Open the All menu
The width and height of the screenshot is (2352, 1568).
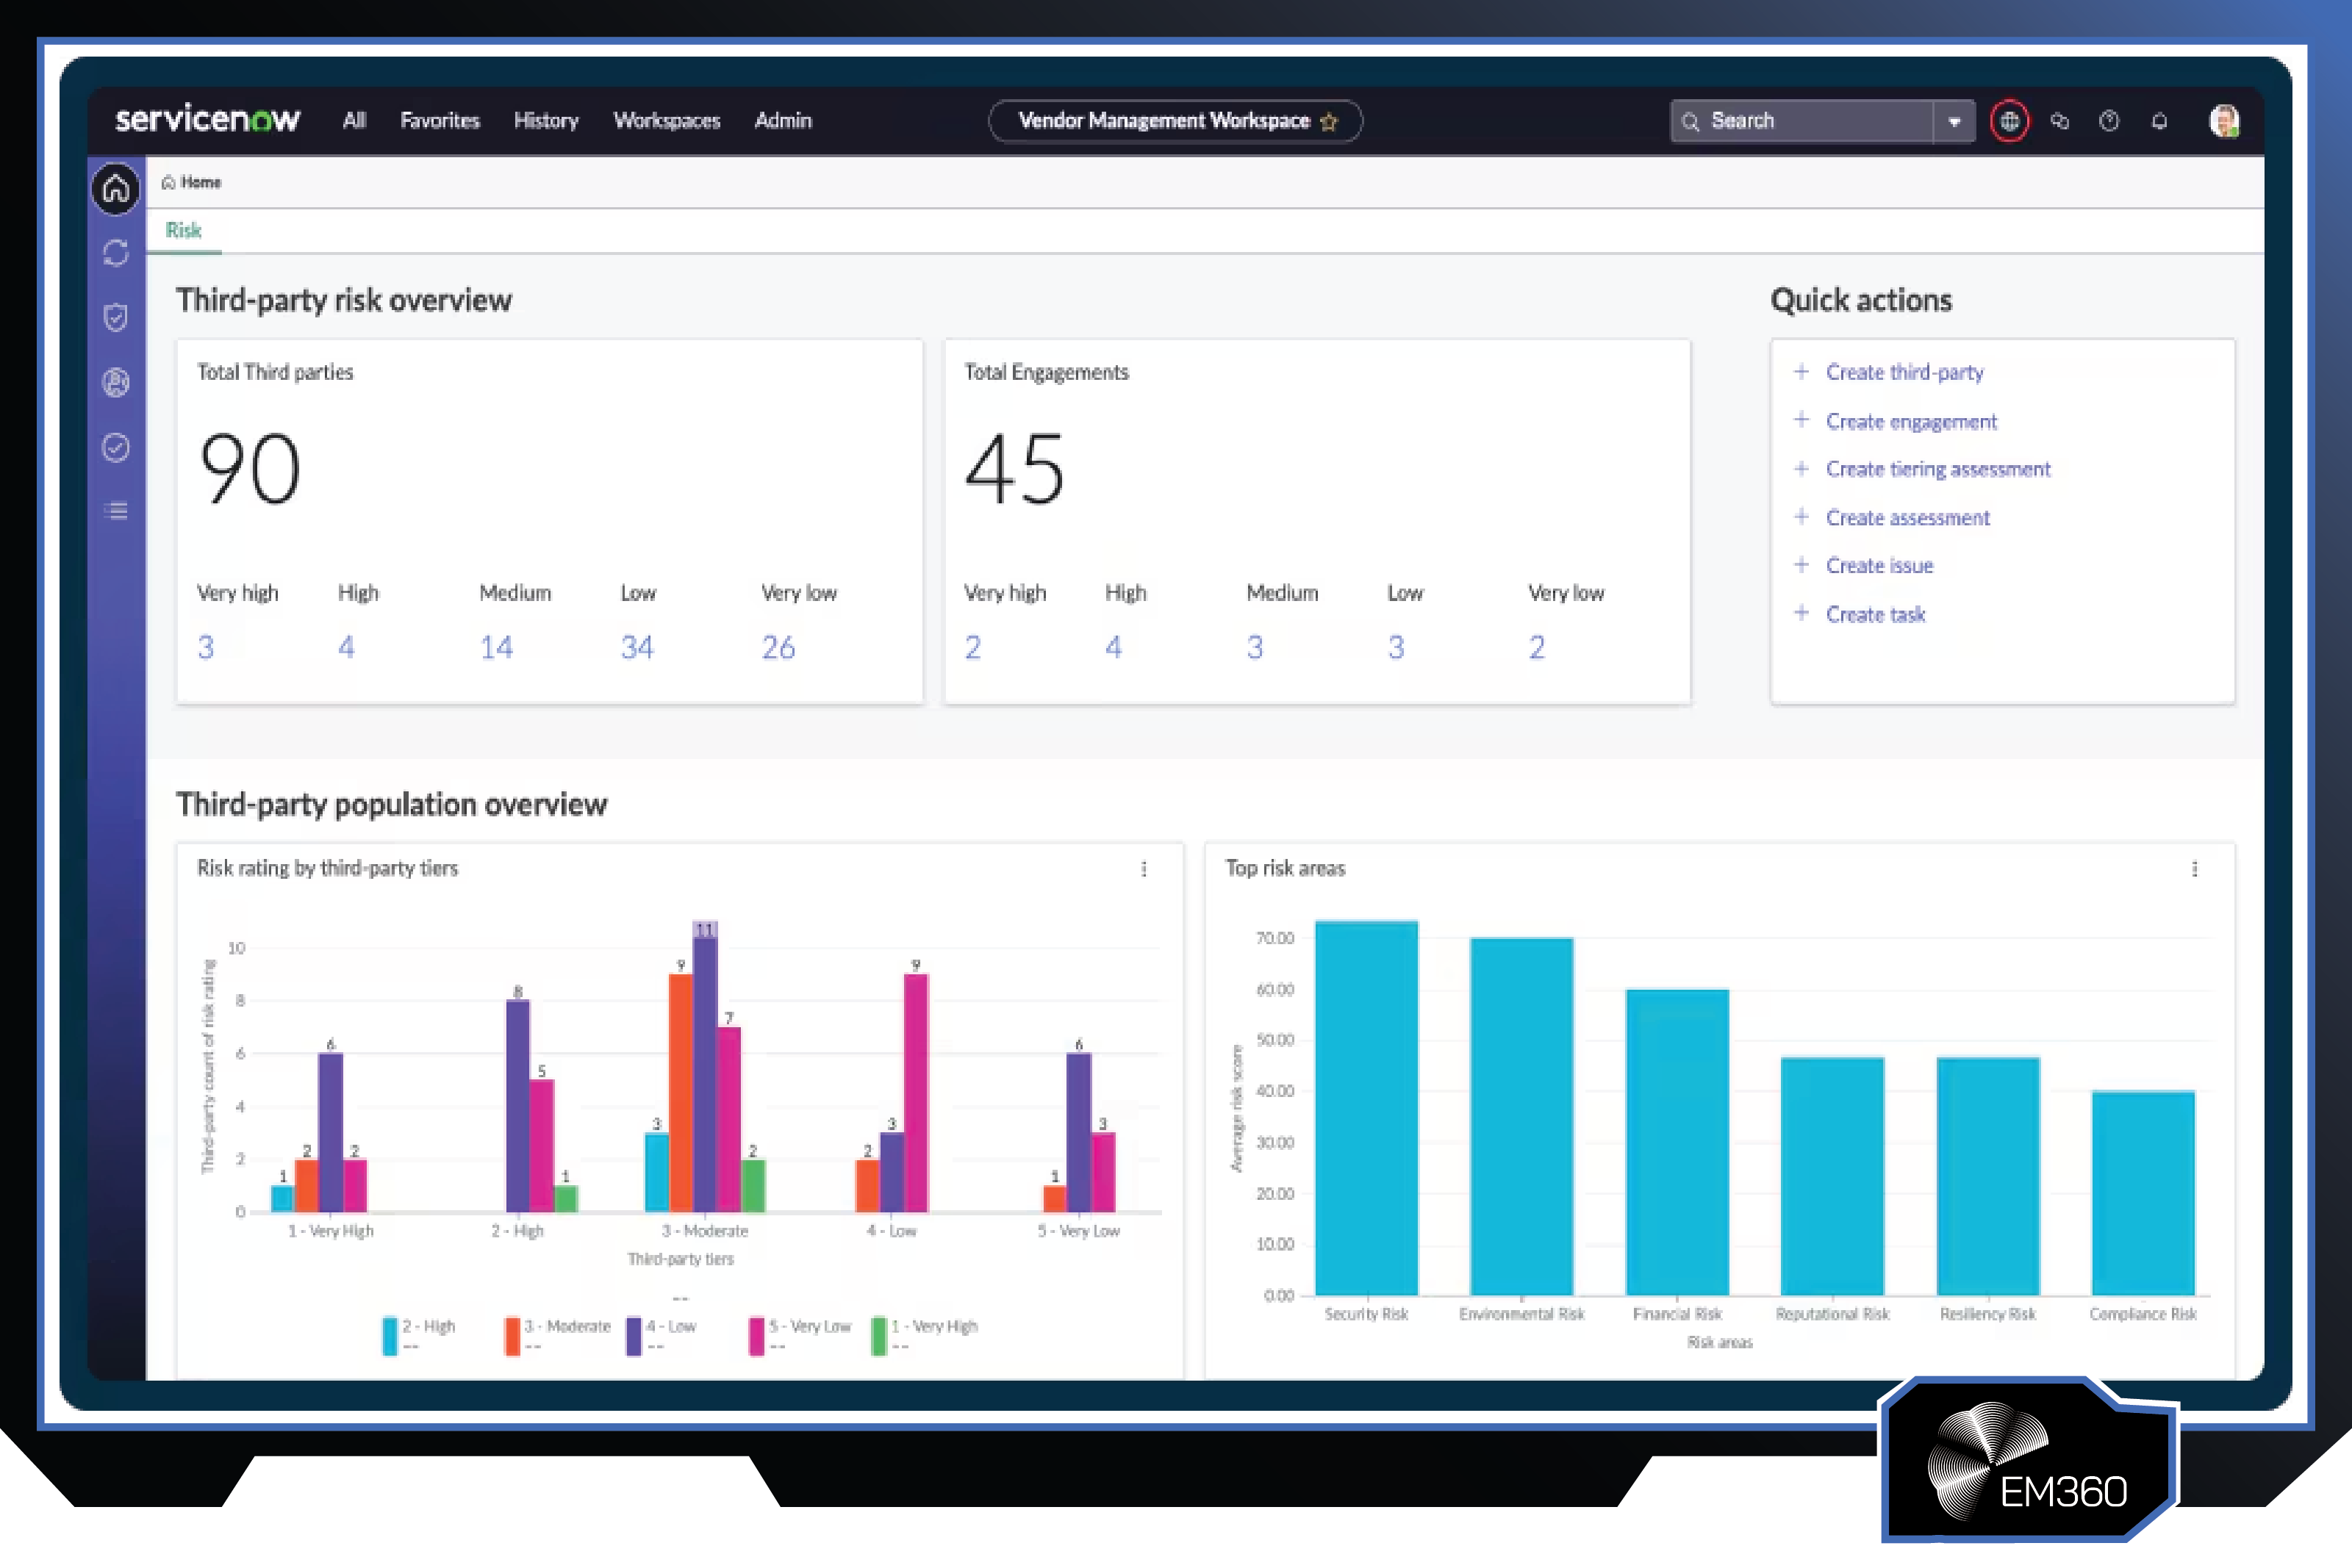coord(354,120)
